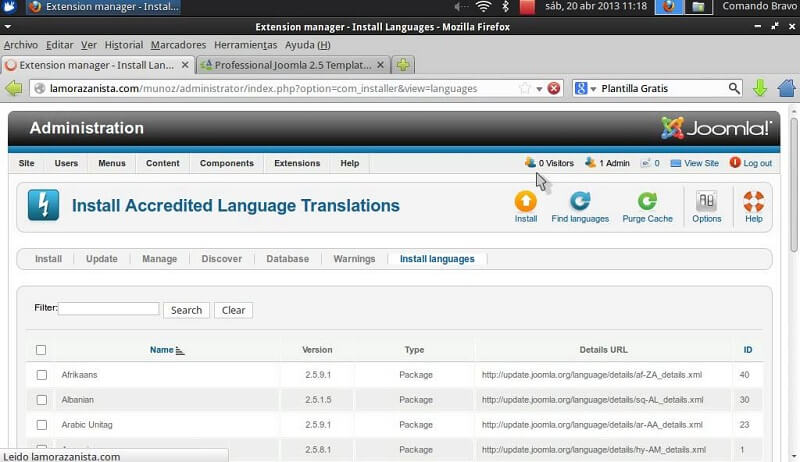This screenshot has width=800, height=462.
Task: Open the Marcadores menu
Action: pos(178,45)
